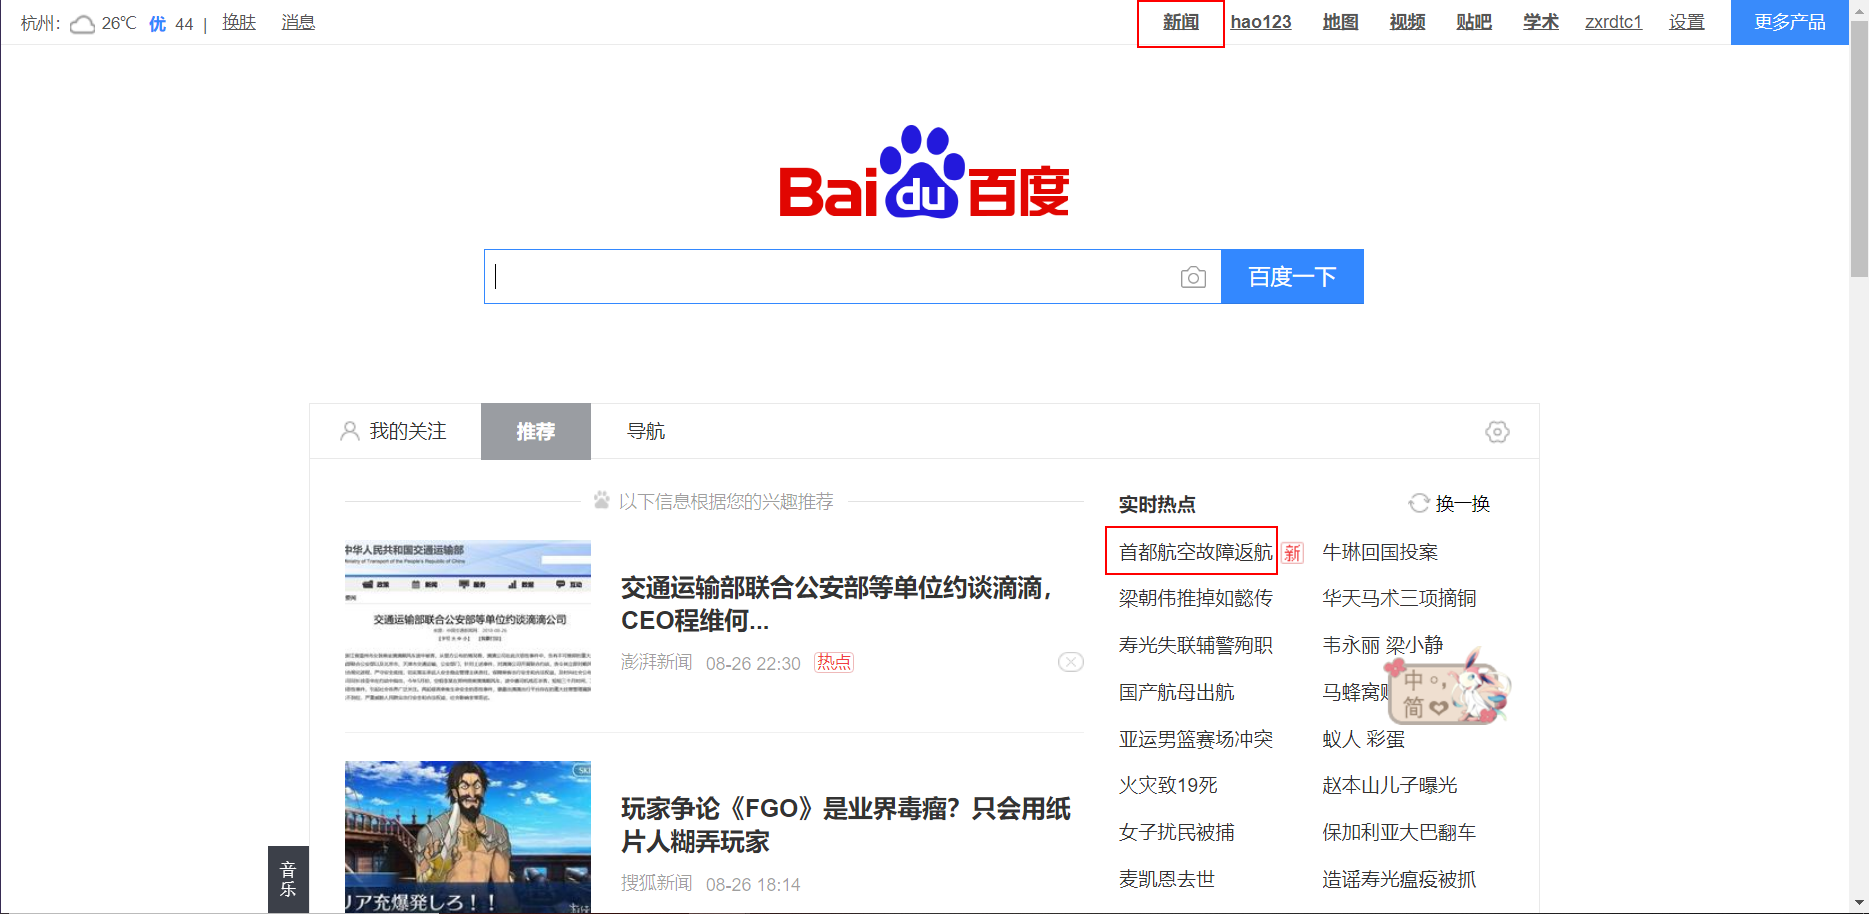The image size is (1869, 914).
Task: Open the 交通运输部联合公安部 article headline
Action: click(836, 604)
